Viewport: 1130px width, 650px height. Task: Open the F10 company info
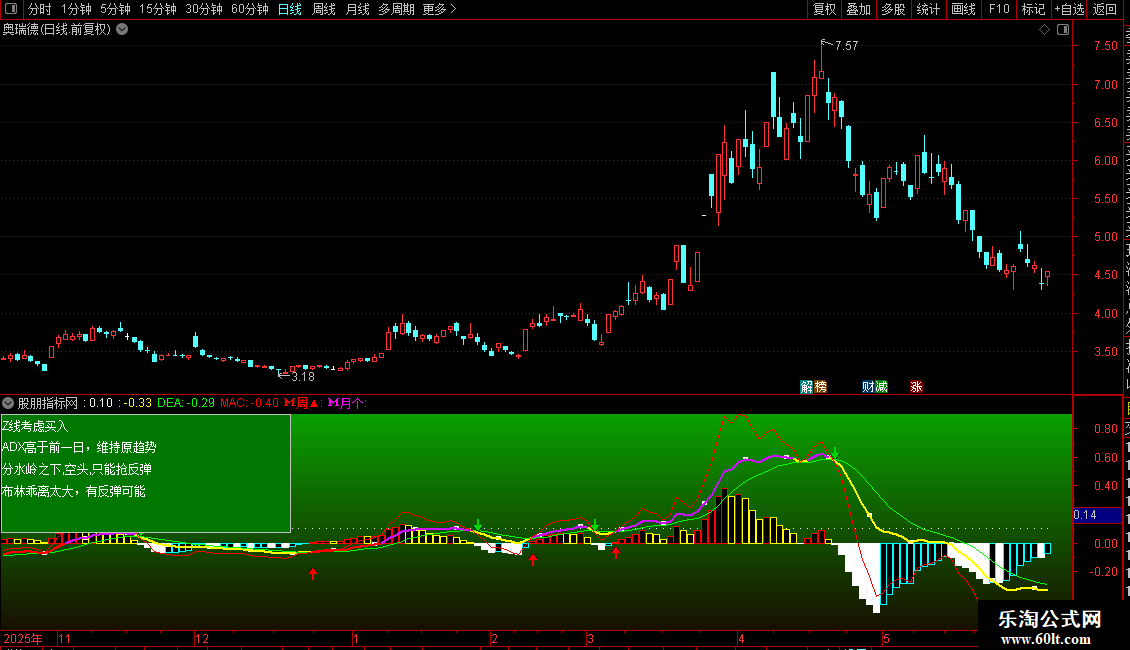pos(999,9)
